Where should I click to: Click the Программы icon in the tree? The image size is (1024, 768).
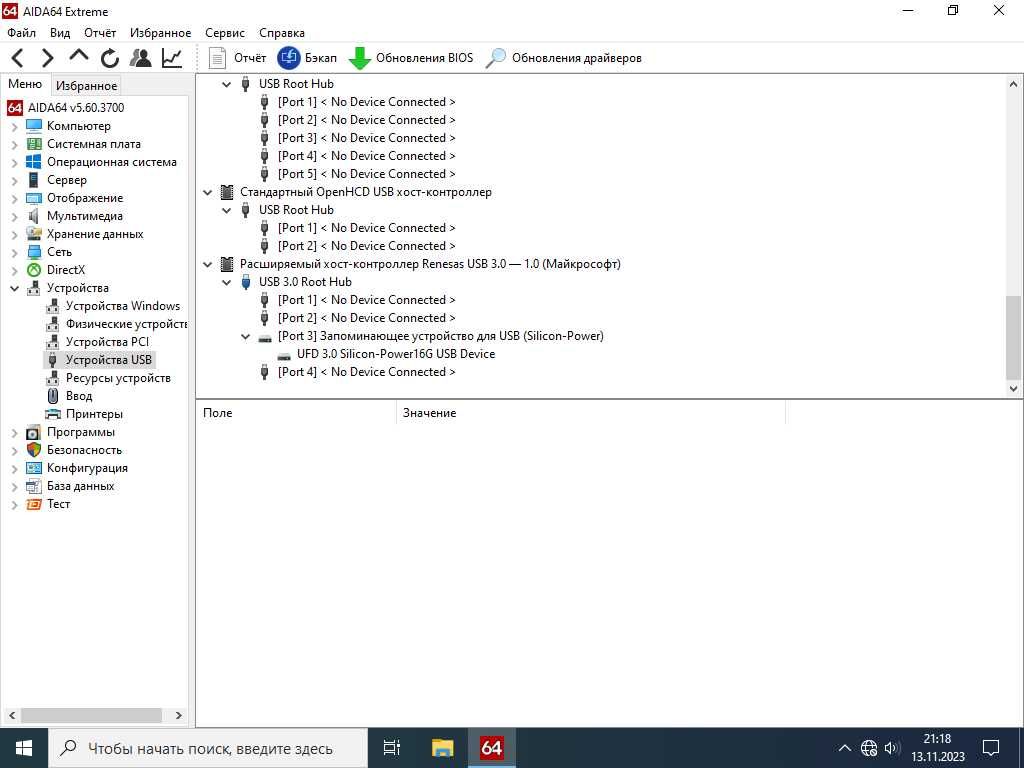pyautogui.click(x=34, y=432)
